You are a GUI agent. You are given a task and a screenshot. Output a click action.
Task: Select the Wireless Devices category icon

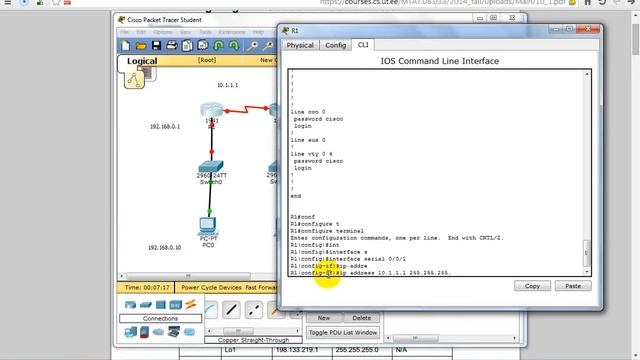[x=176, y=304]
